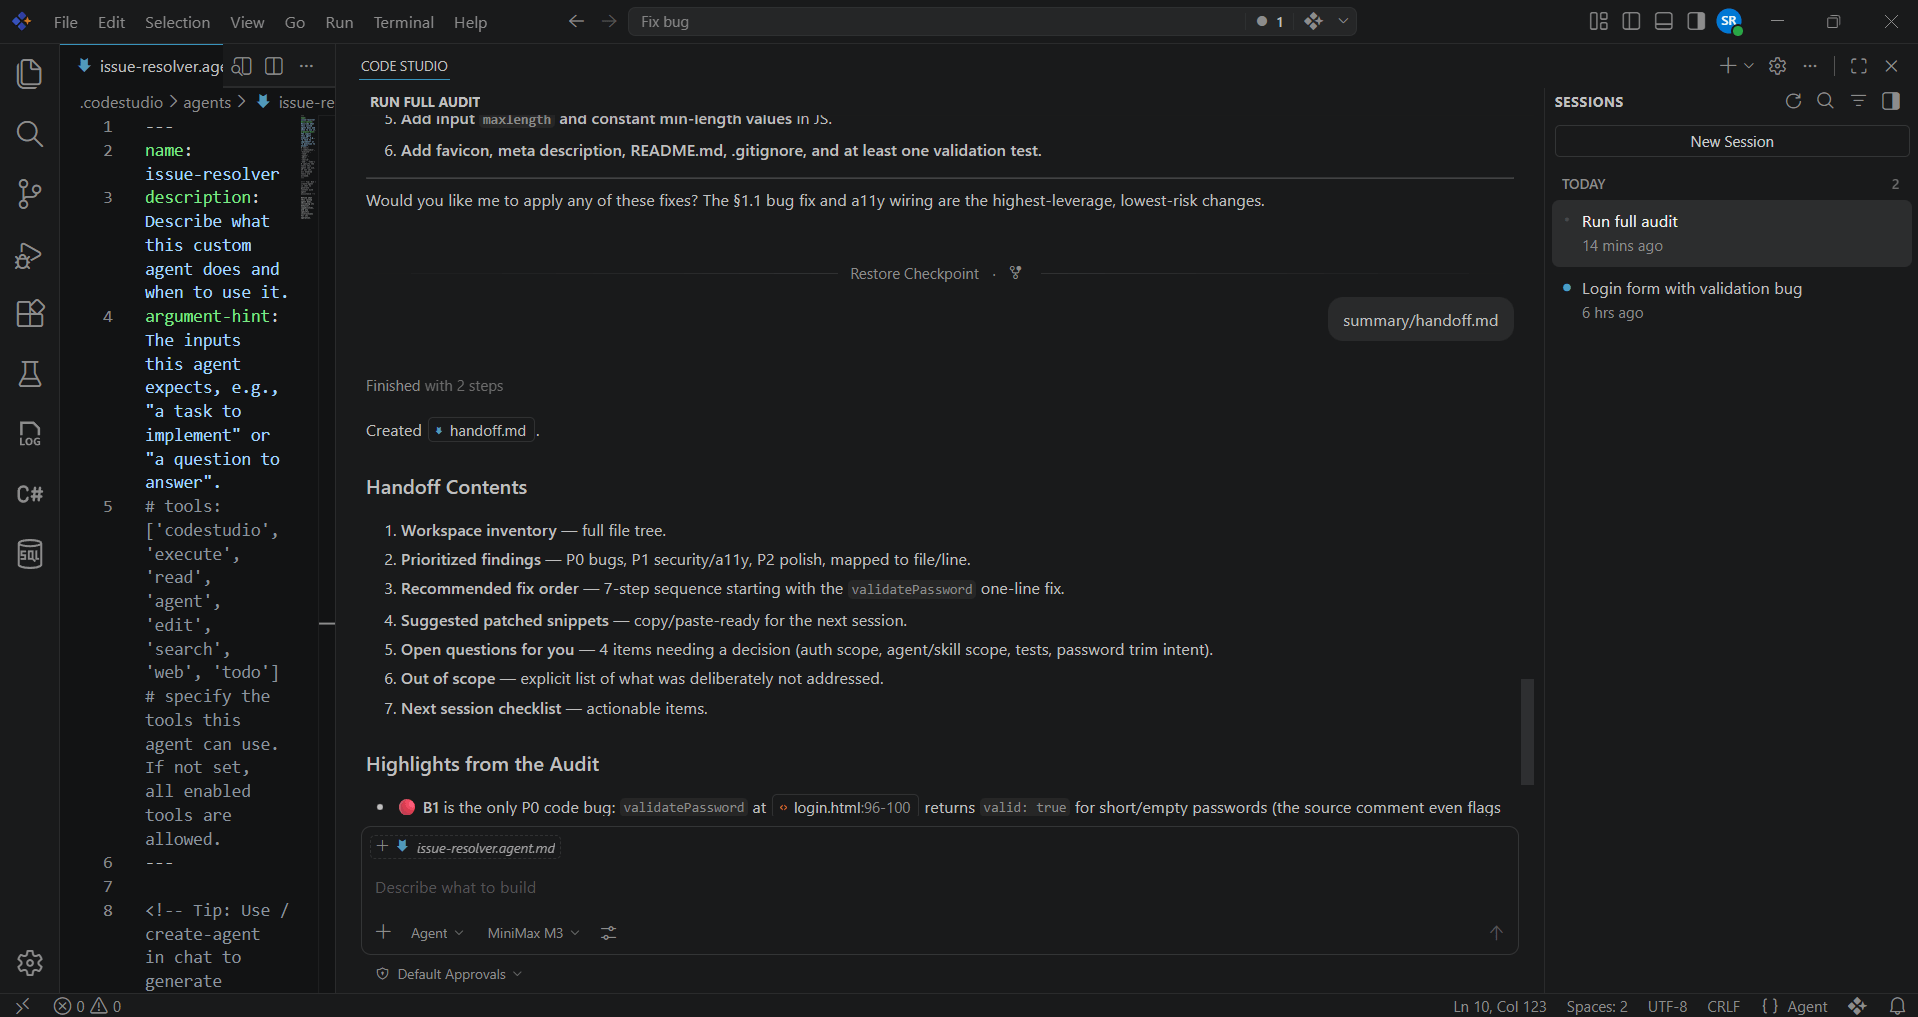Toggle the bottom panel layout button
Viewport: 1918px width, 1017px height.
tap(1663, 21)
